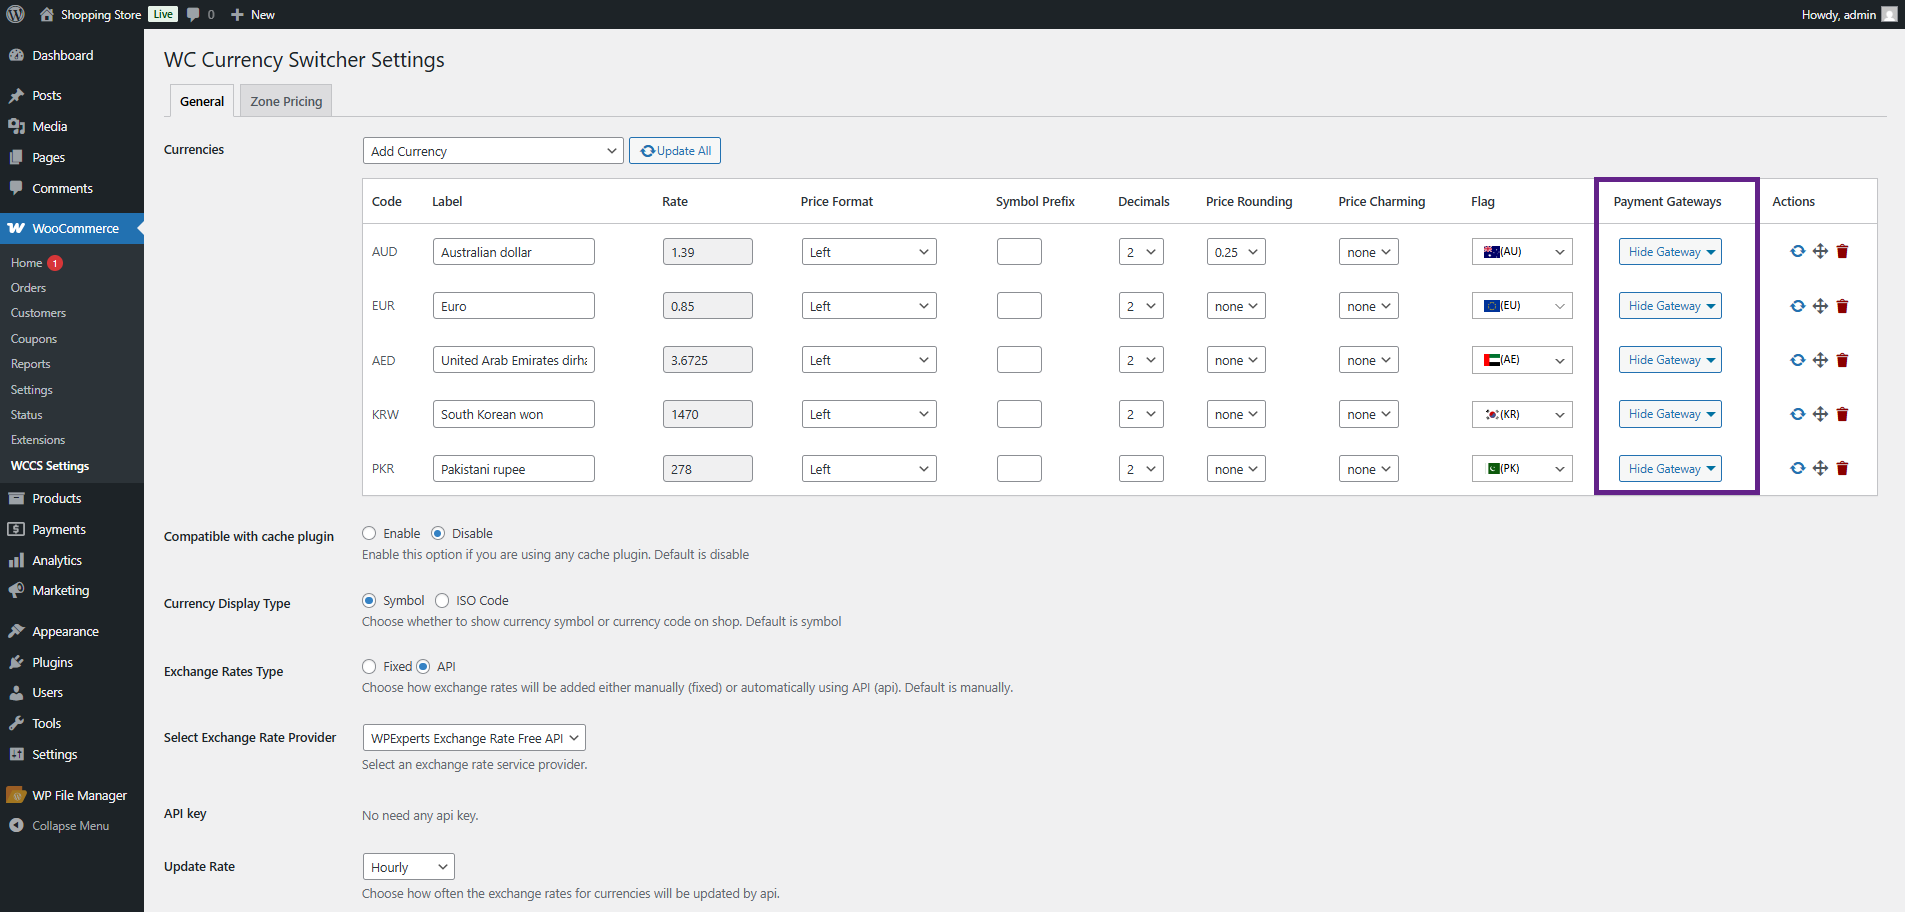1905x912 pixels.
Task: Open the WooCommerce menu
Action: 72,228
